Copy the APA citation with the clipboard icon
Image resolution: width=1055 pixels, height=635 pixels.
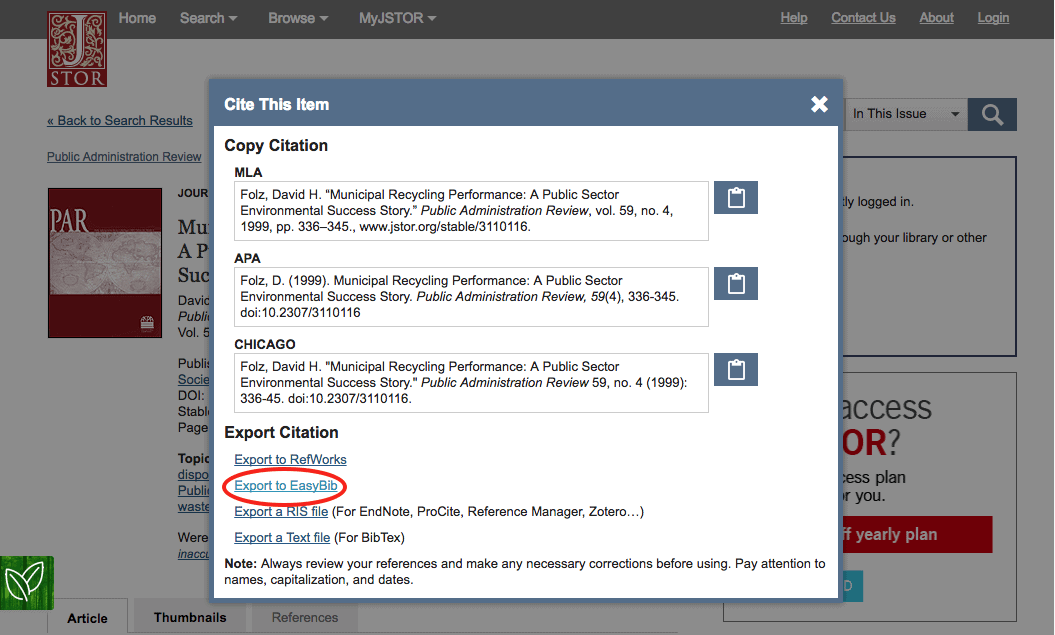[735, 283]
